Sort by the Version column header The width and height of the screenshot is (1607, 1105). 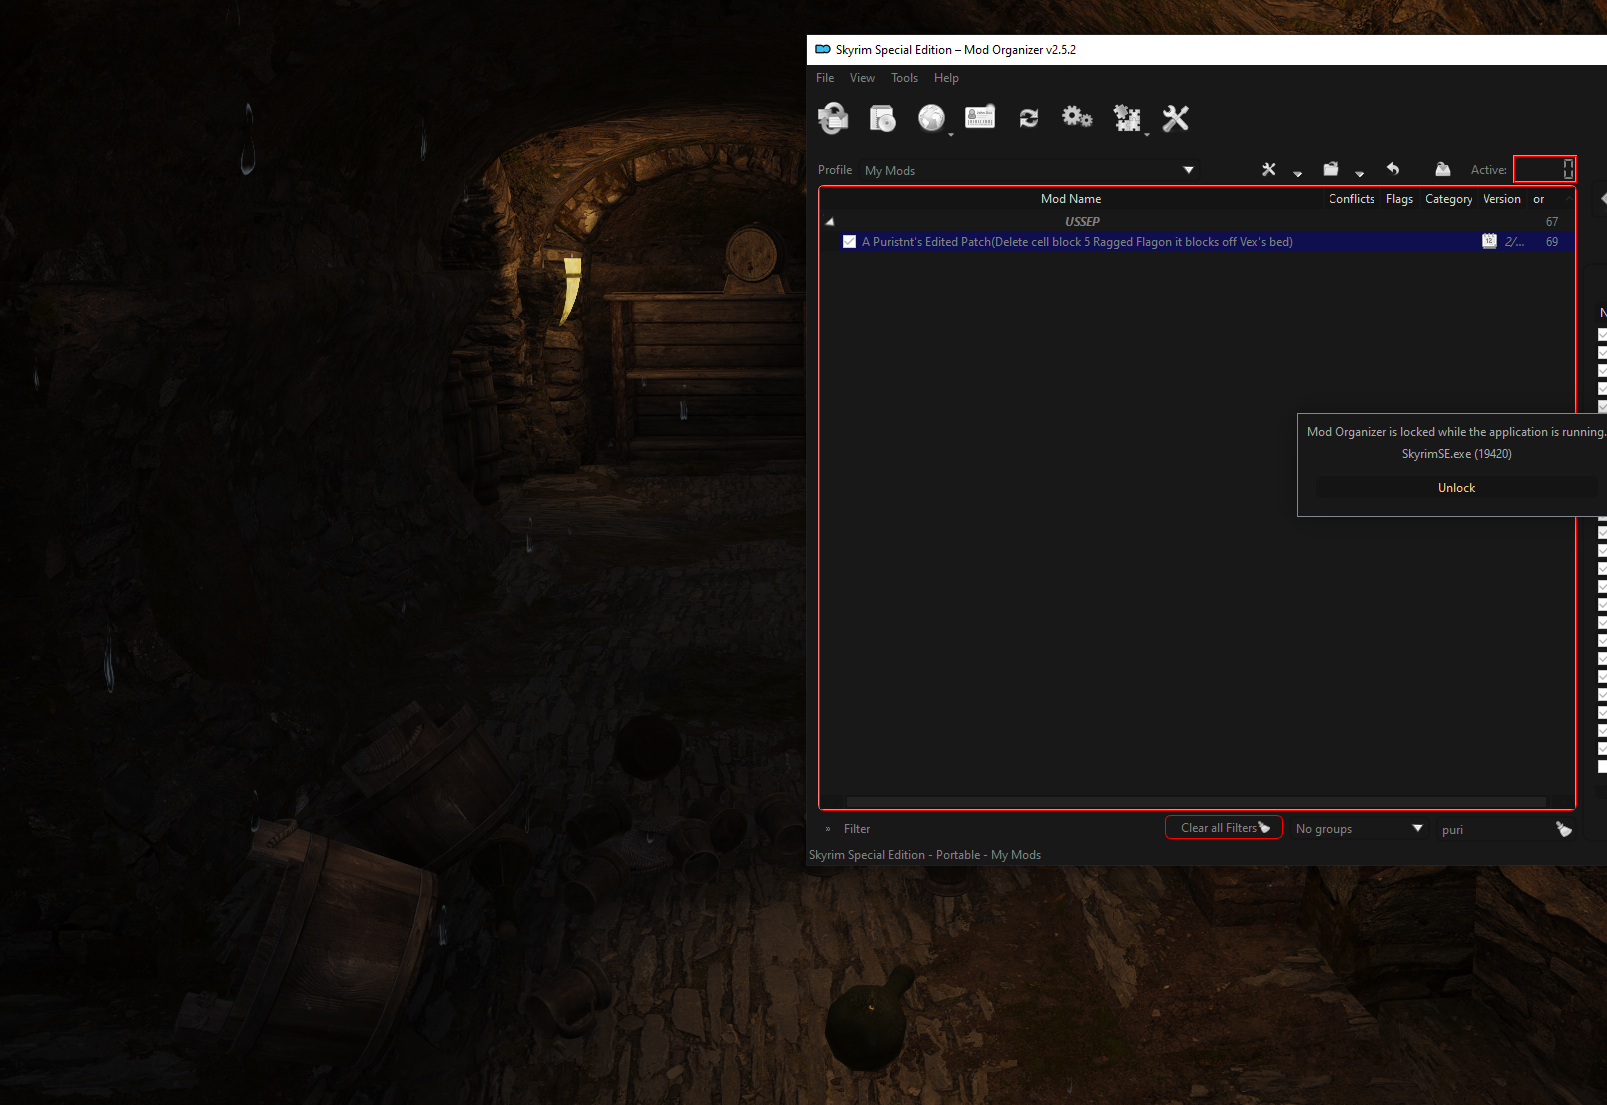[1502, 199]
